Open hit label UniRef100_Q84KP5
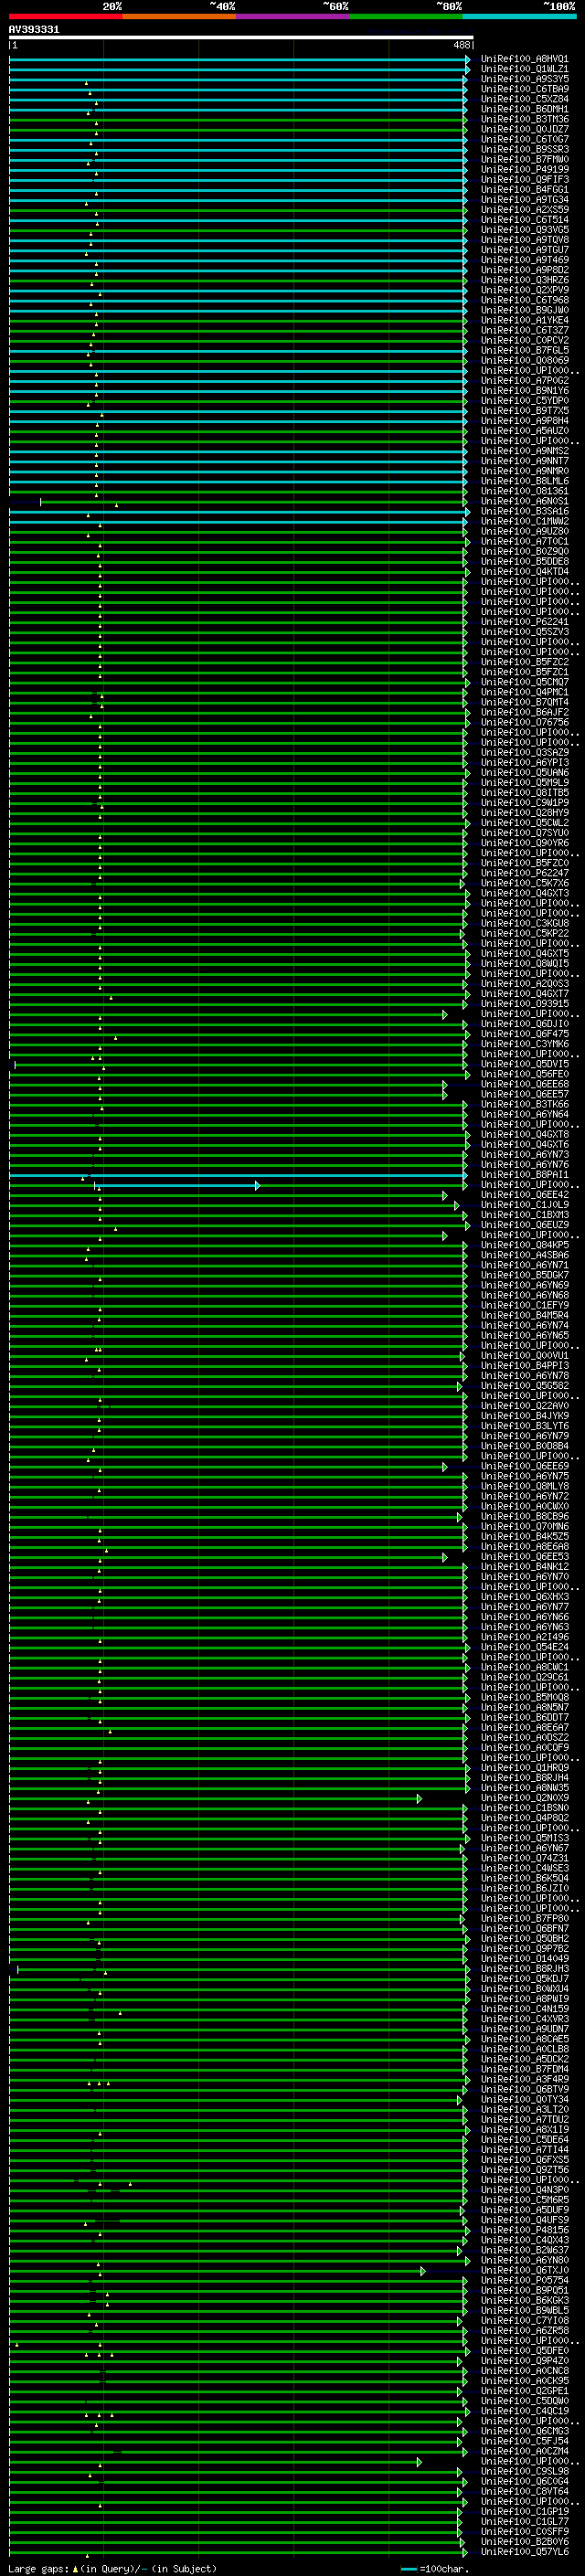Screen dimensions: 585x2576 point(525,1245)
